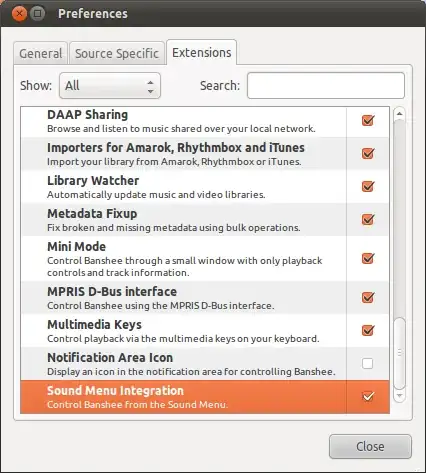Disable the Multimedia Keys extension
Screen dimensions: 426x473
point(368,330)
